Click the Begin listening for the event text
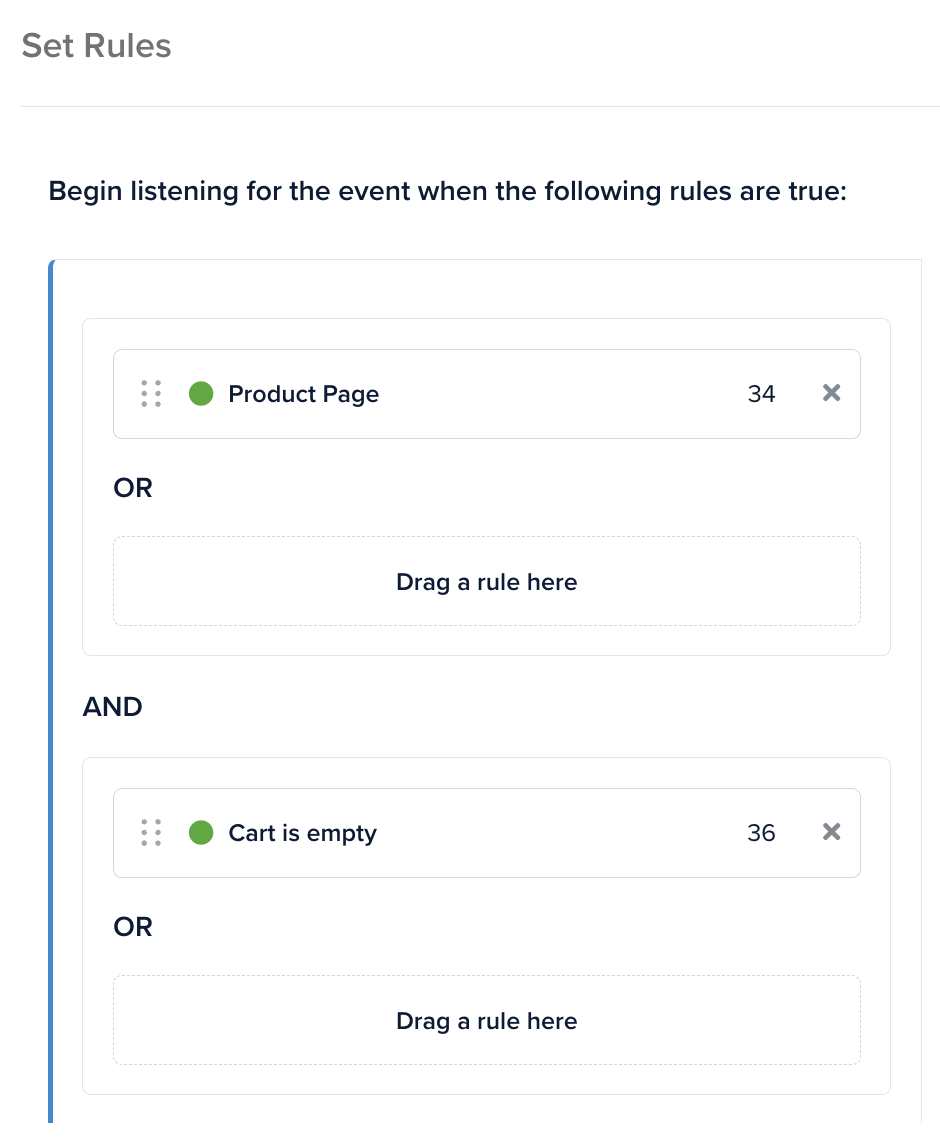The image size is (940, 1140). (447, 190)
